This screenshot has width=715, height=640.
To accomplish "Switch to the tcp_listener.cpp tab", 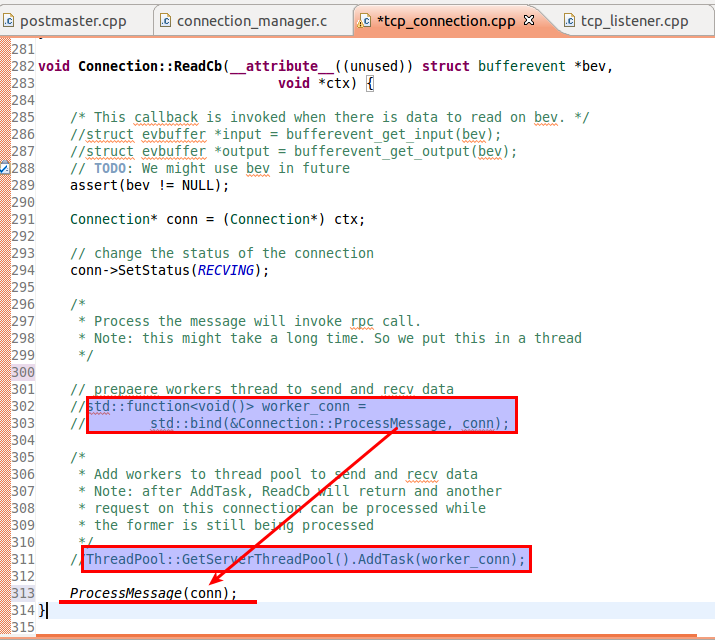I will pyautogui.click(x=636, y=20).
